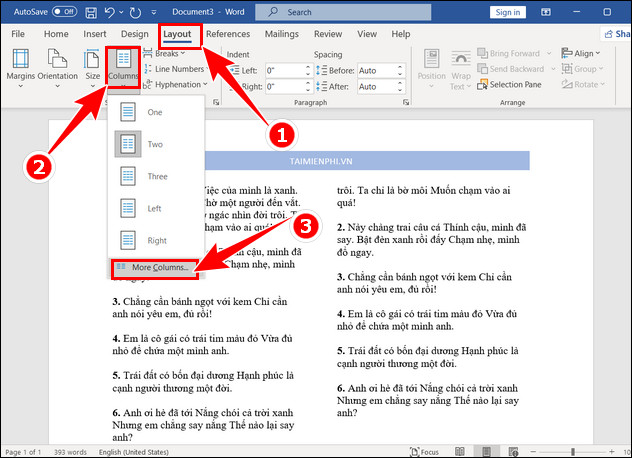Toggle the AutoSave switch
Screen dimensions: 632x458
coord(64,12)
